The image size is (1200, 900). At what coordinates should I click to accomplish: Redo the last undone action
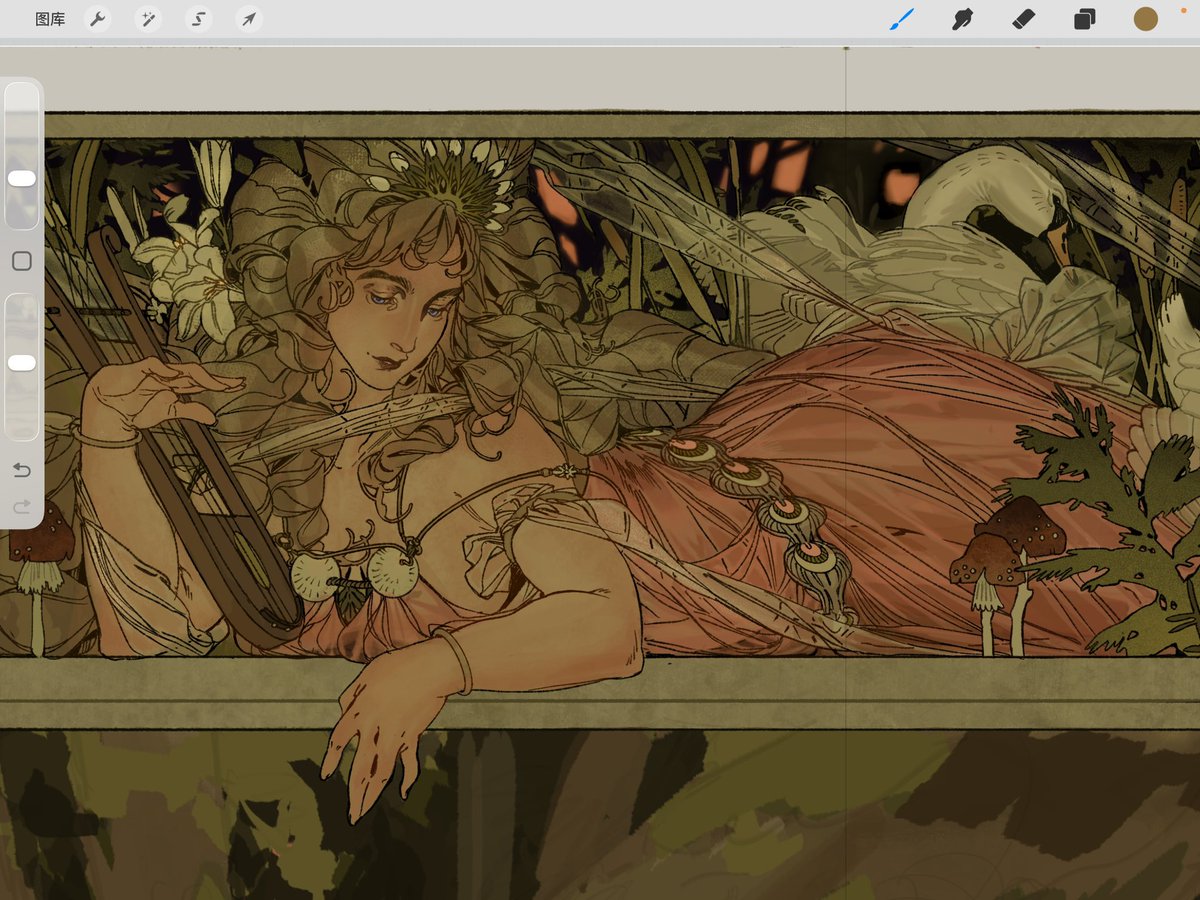pos(22,507)
